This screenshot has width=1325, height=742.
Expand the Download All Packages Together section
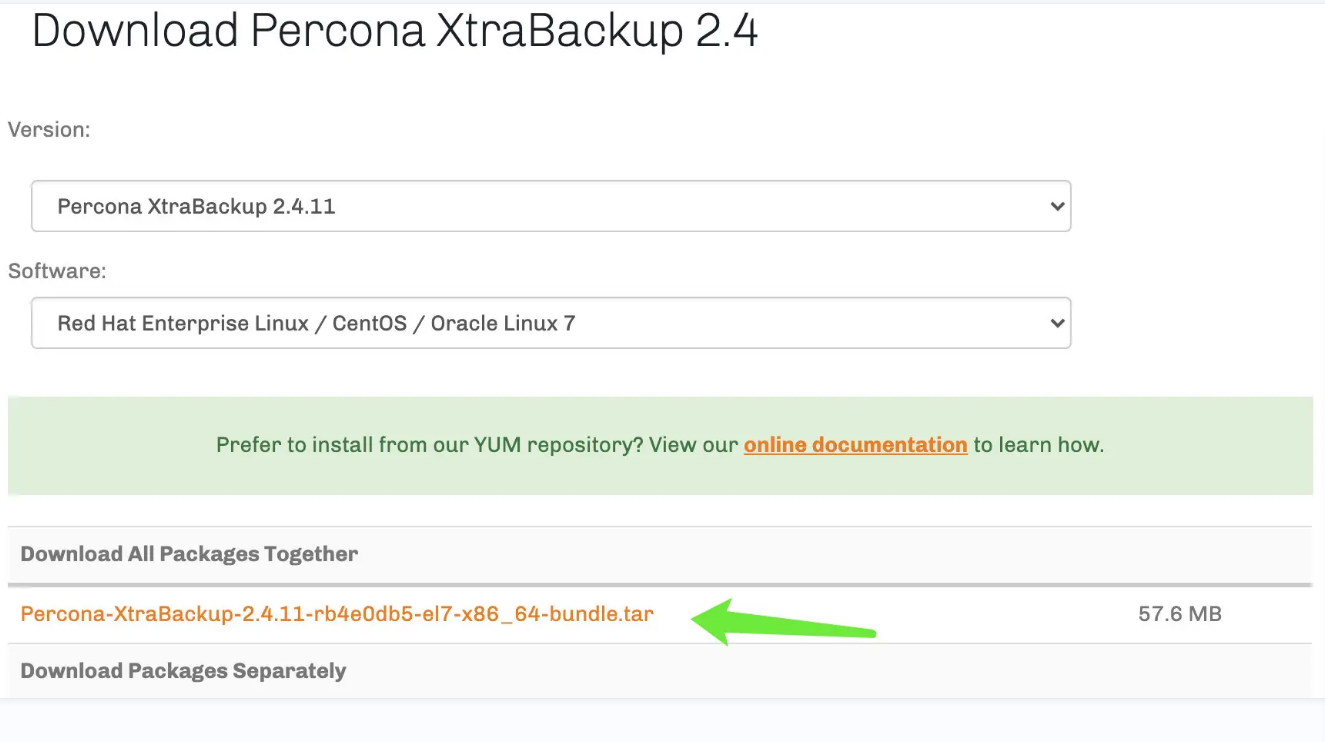tap(189, 554)
